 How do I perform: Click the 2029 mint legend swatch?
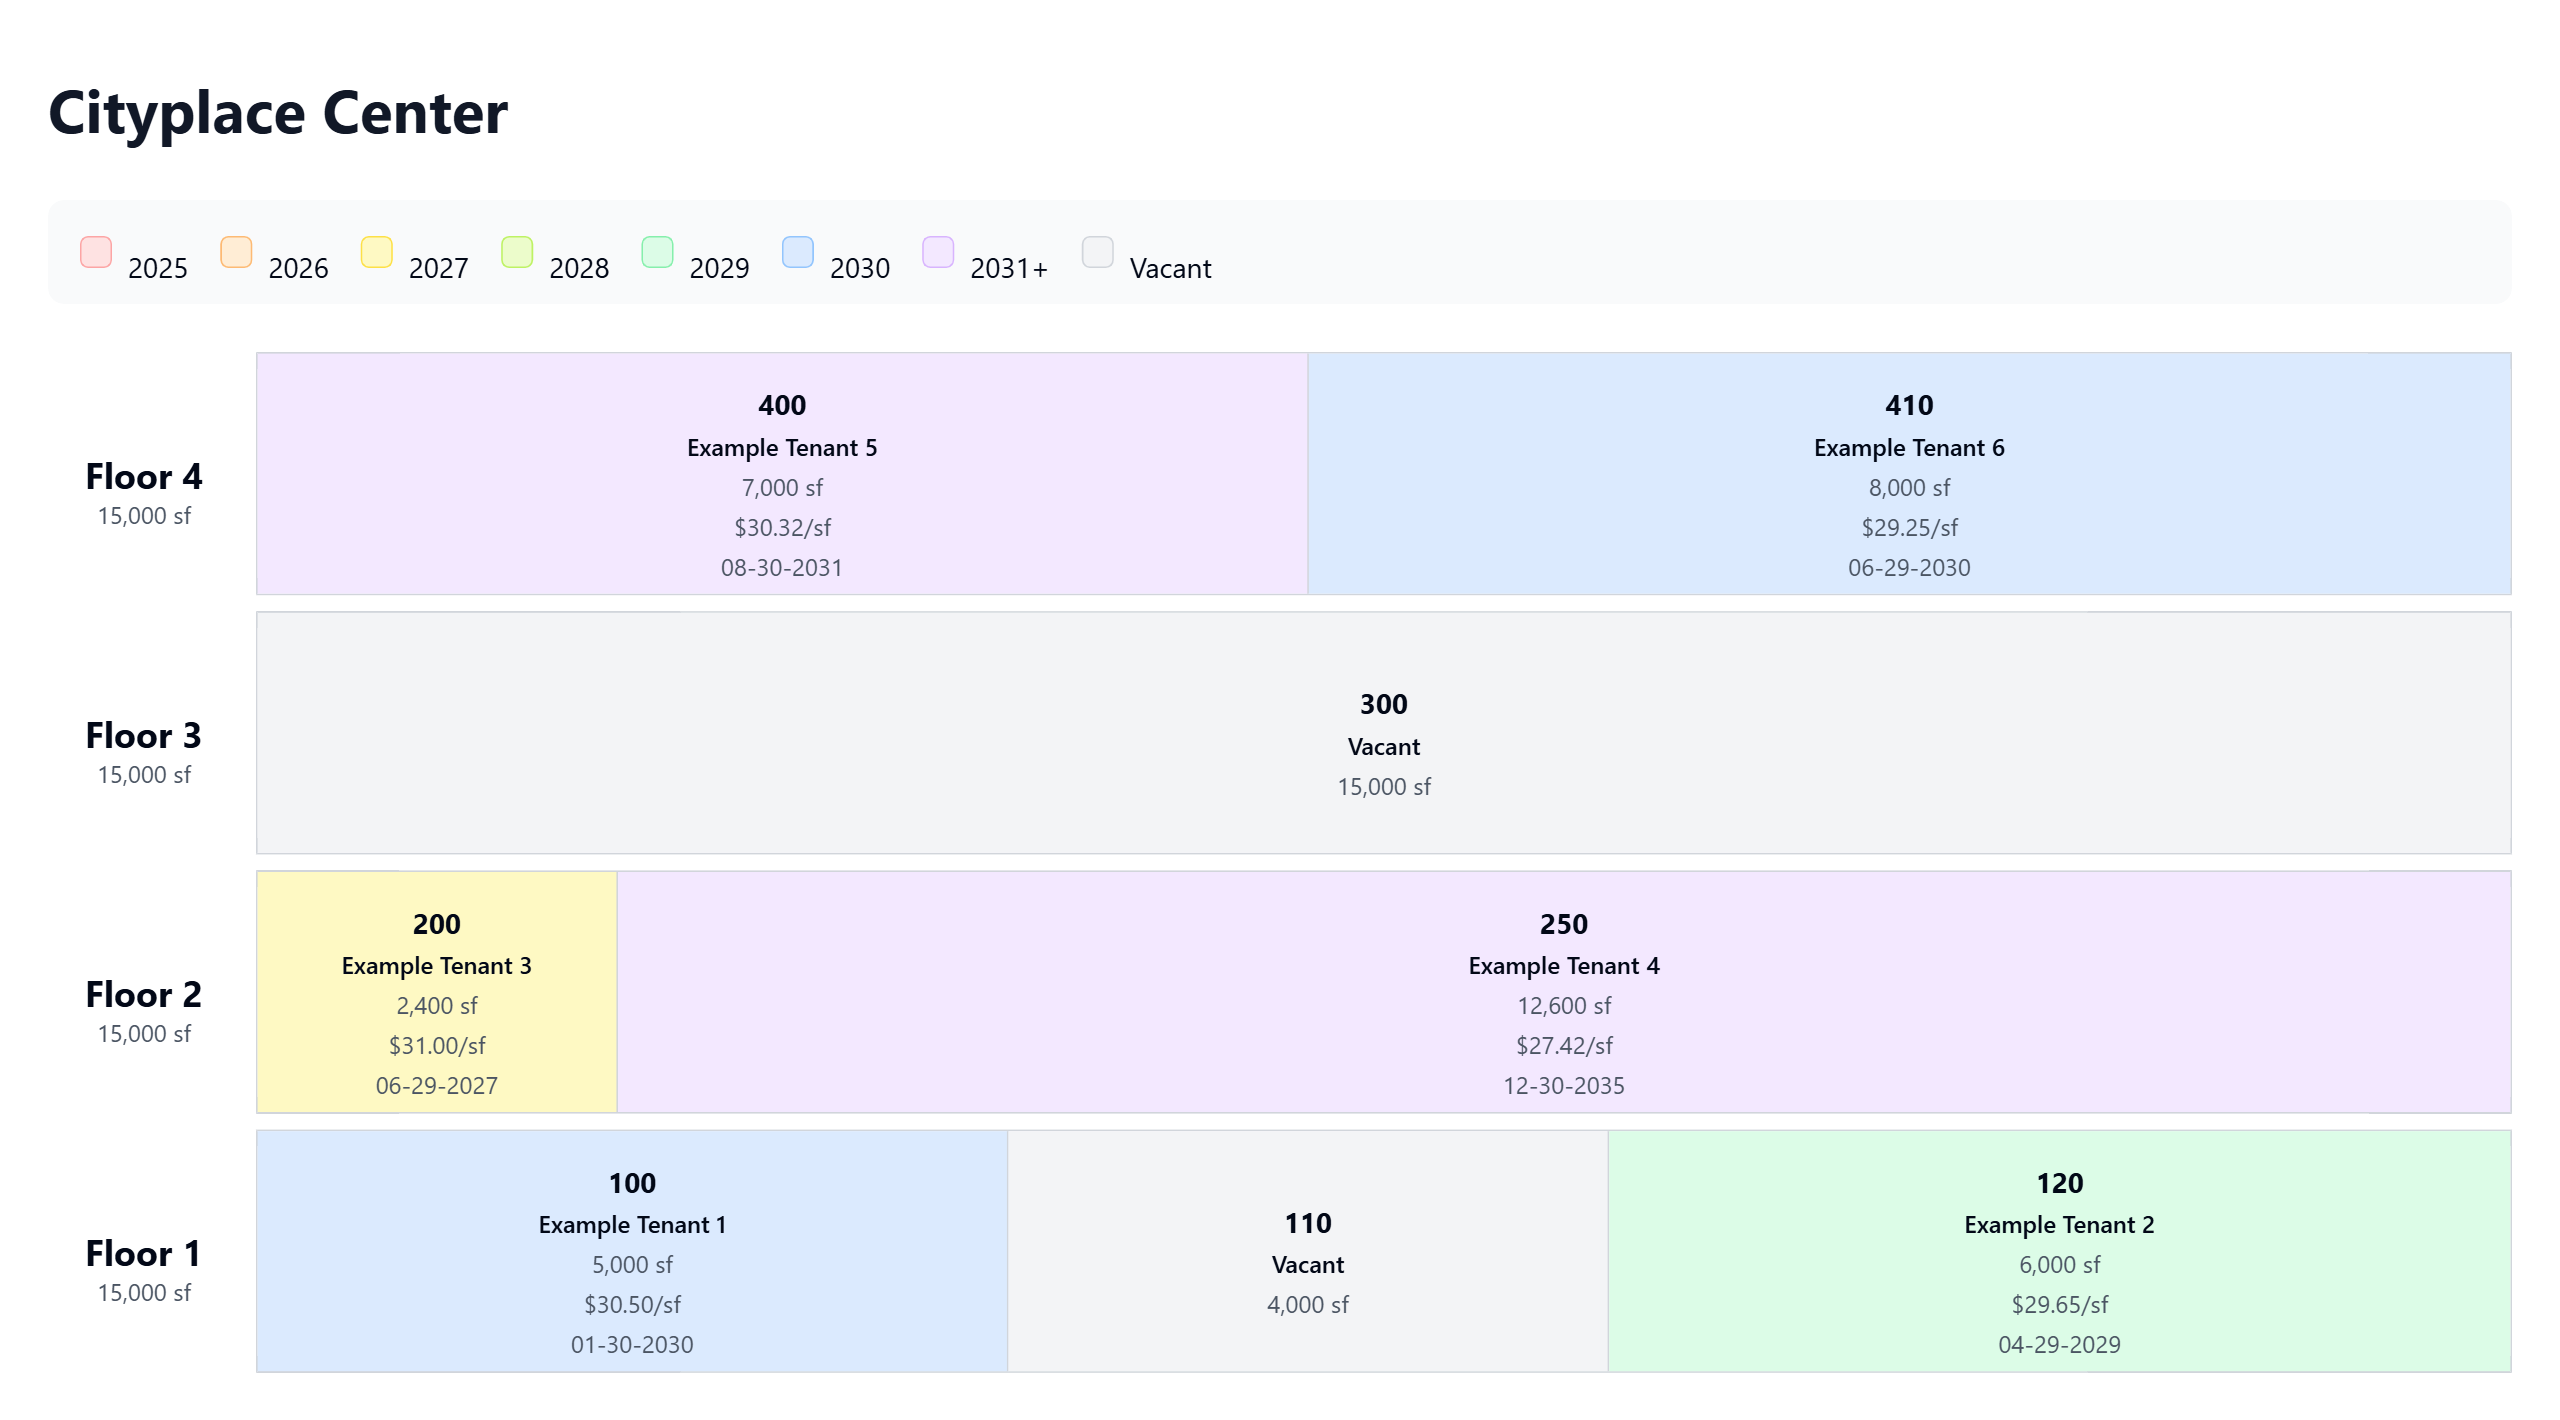[657, 252]
